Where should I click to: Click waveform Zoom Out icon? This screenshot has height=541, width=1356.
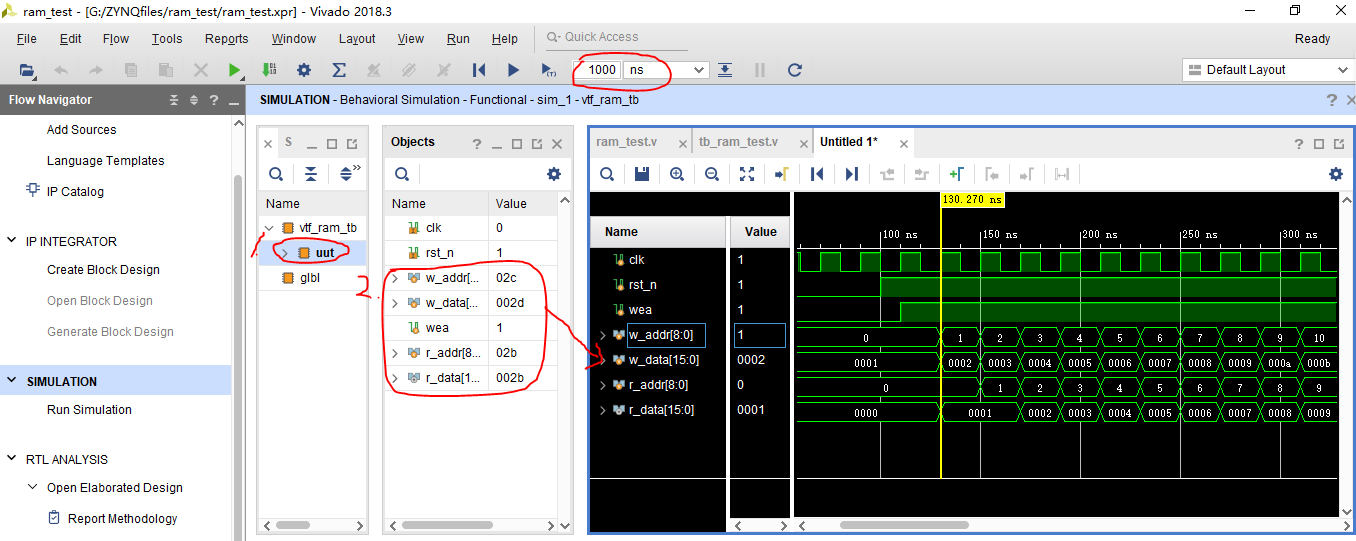click(x=712, y=174)
